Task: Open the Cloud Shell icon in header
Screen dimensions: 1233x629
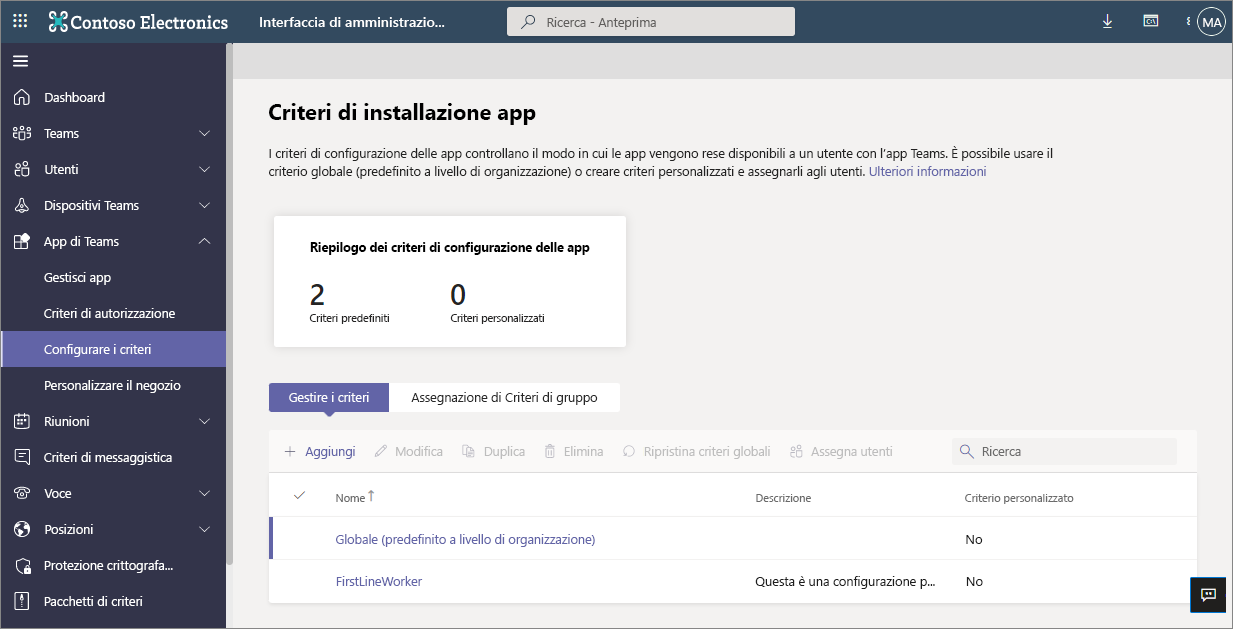Action: [x=1151, y=21]
